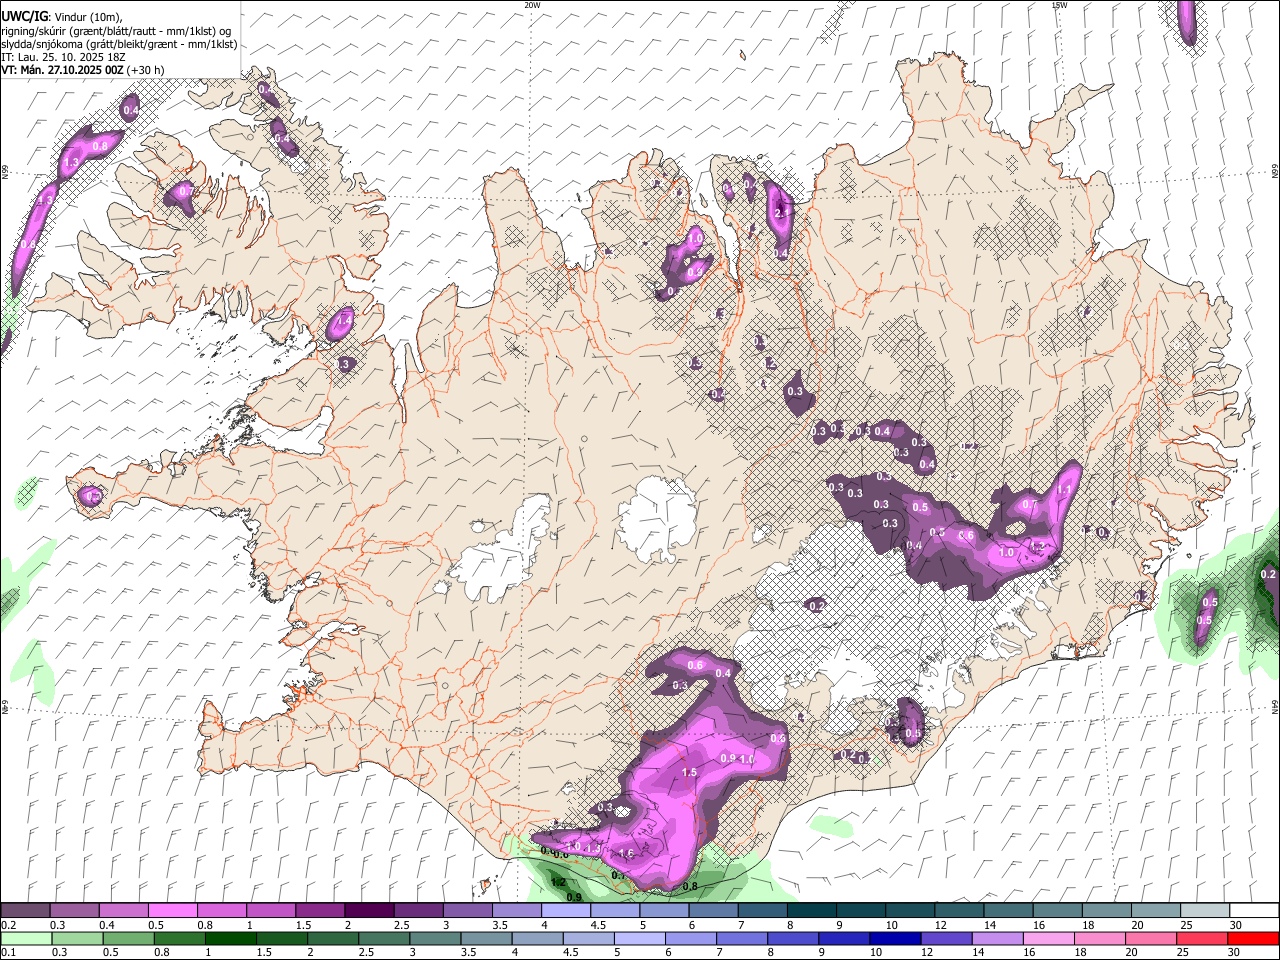This screenshot has height=960, width=1280.
Task: Select the dark purple snow swatch starting at 2
Action: tap(369, 910)
